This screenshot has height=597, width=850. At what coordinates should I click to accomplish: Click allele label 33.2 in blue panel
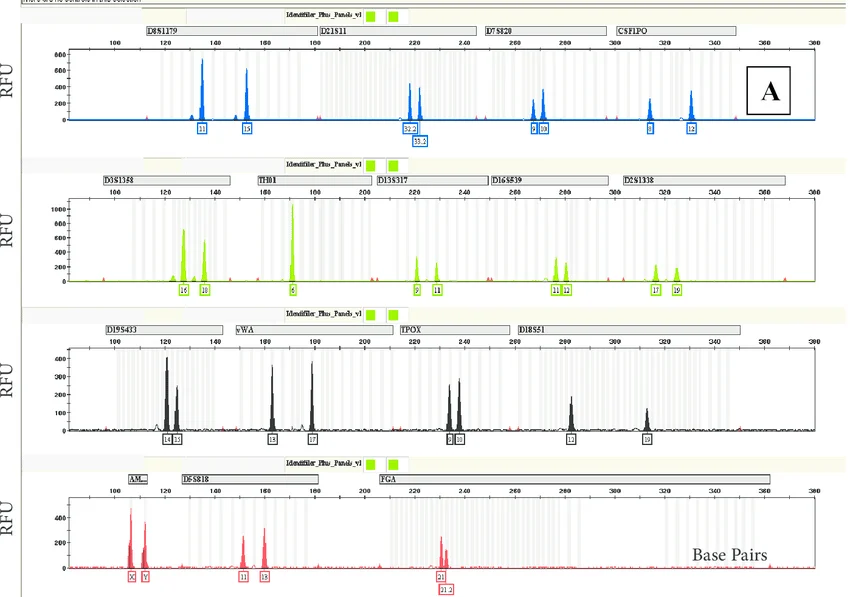[420, 142]
